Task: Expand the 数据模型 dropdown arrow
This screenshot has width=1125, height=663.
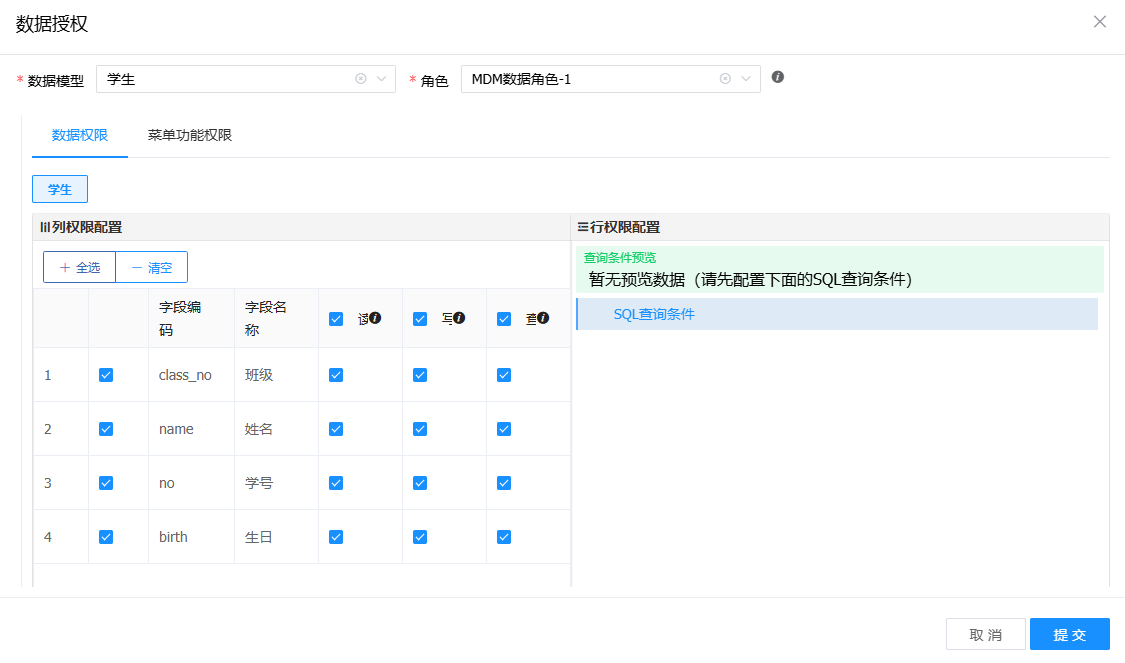Action: [381, 79]
